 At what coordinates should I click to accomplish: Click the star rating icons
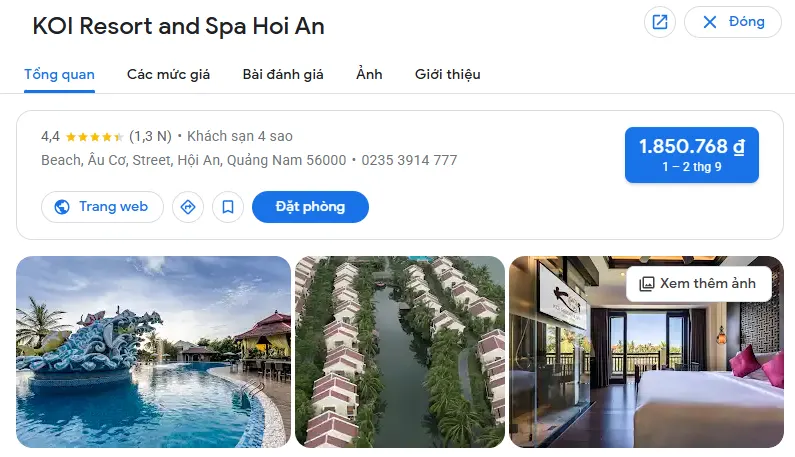(95, 137)
